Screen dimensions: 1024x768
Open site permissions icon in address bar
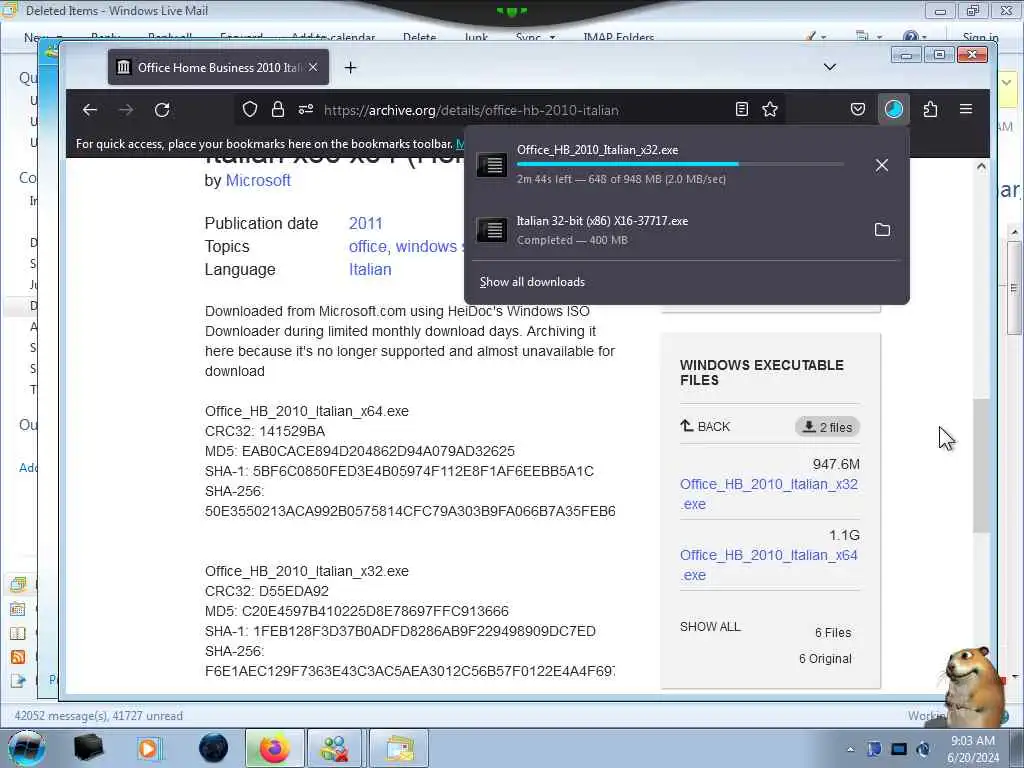306,110
